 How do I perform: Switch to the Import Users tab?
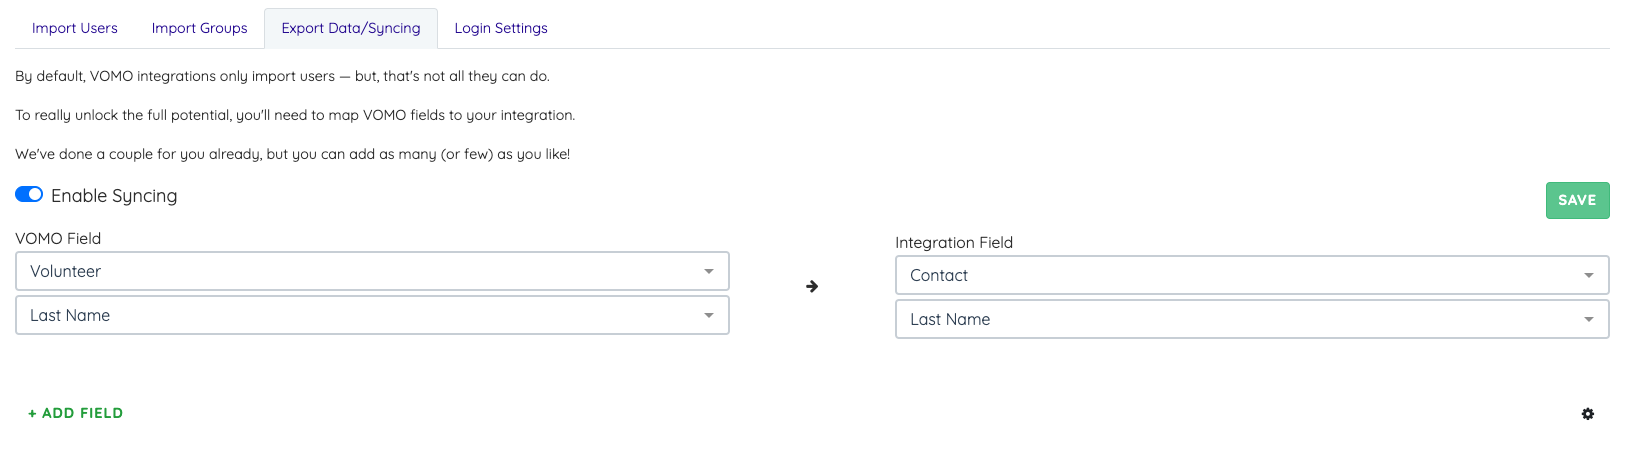coord(75,28)
